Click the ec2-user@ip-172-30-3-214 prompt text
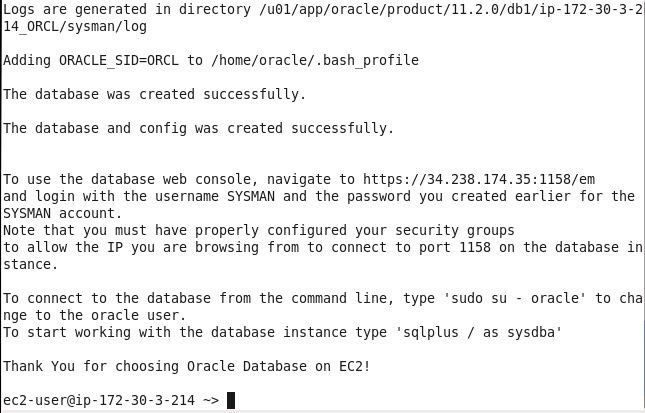This screenshot has height=413, width=645. (99, 400)
